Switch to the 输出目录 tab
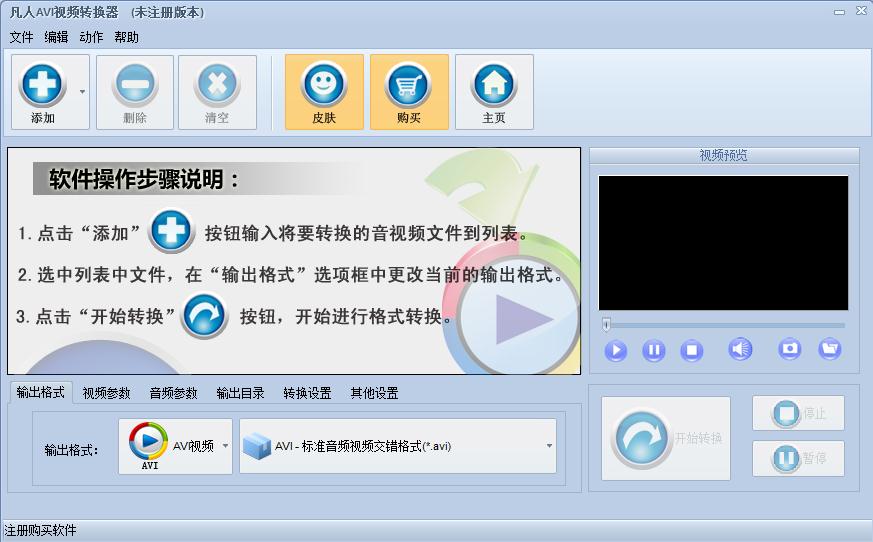 tap(240, 393)
